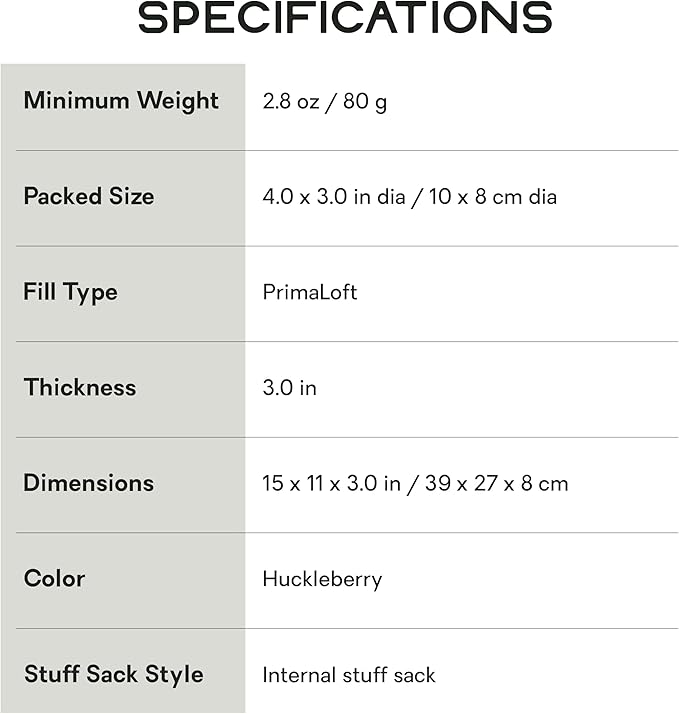Select the Minimum Weight row label
The width and height of the screenshot is (679, 714).
point(121,101)
